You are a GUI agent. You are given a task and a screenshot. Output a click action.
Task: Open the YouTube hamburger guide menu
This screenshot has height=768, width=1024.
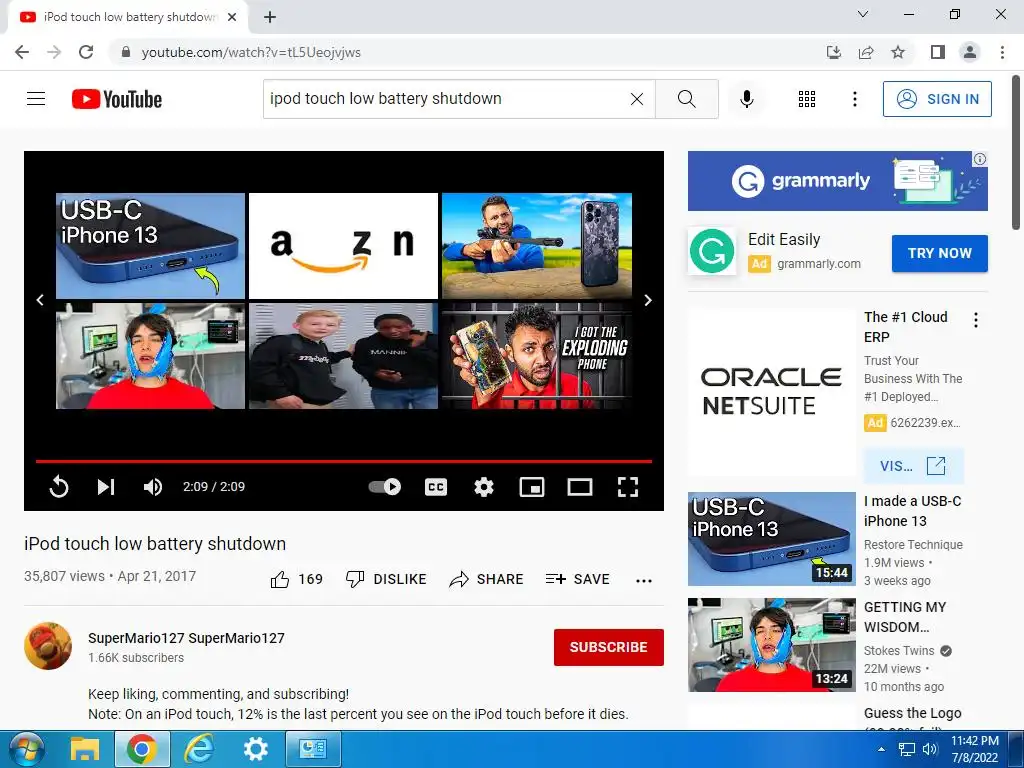(x=36, y=99)
